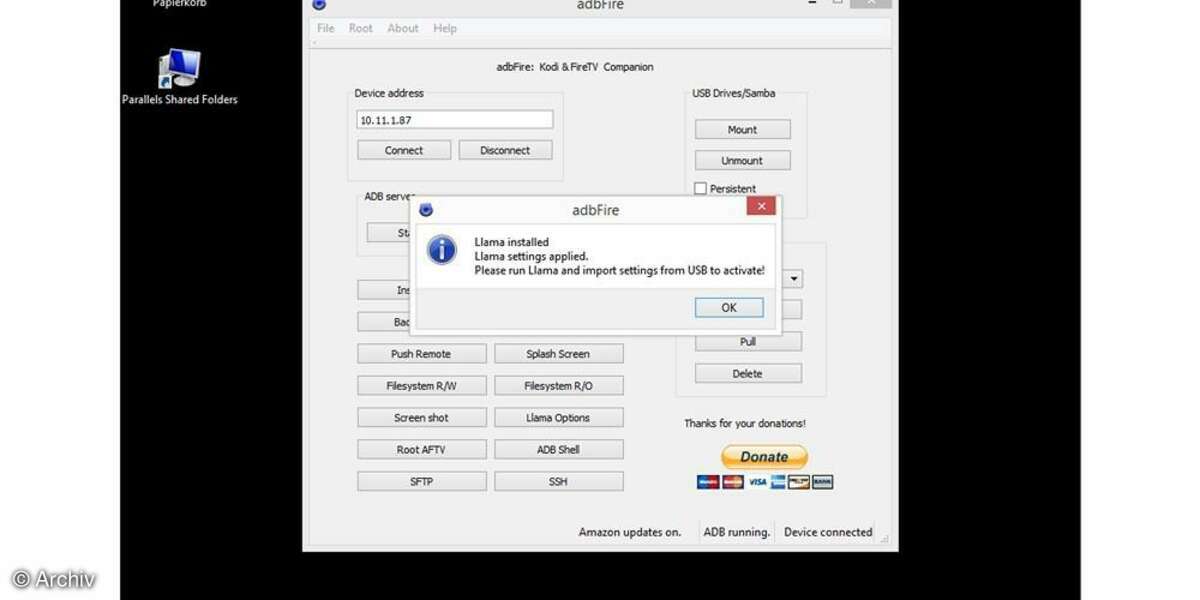Click the PayPal Donate button
The height and width of the screenshot is (600, 1200).
click(x=764, y=457)
